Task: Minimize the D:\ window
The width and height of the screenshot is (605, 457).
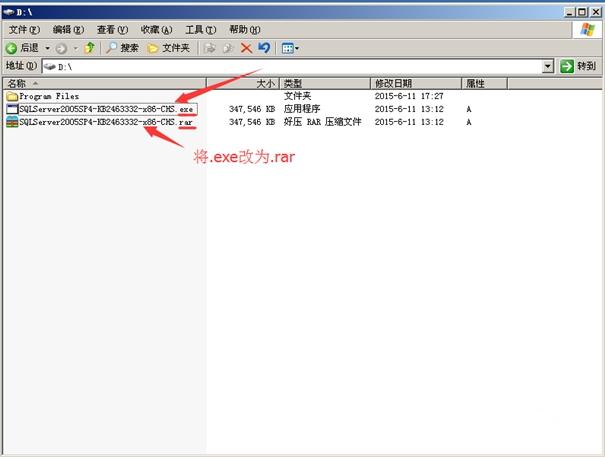Action: pyautogui.click(x=570, y=12)
